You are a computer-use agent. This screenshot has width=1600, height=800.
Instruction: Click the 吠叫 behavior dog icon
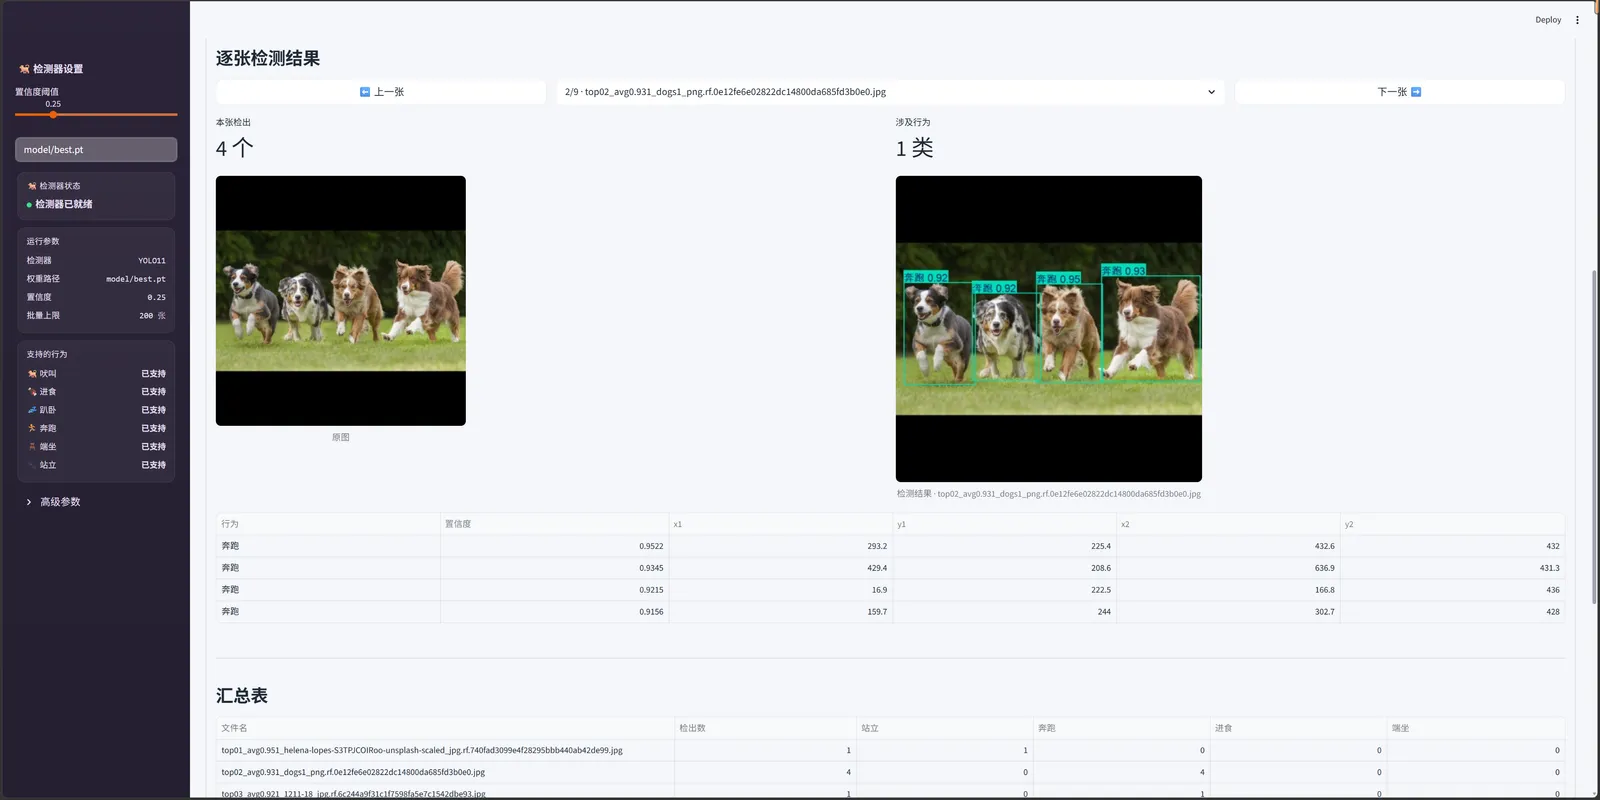pyautogui.click(x=32, y=374)
